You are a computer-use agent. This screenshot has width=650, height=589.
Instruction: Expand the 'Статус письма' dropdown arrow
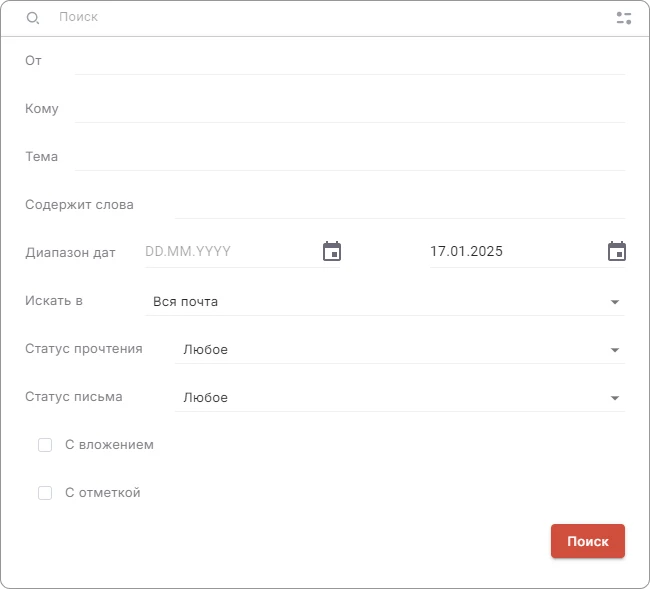(x=615, y=398)
